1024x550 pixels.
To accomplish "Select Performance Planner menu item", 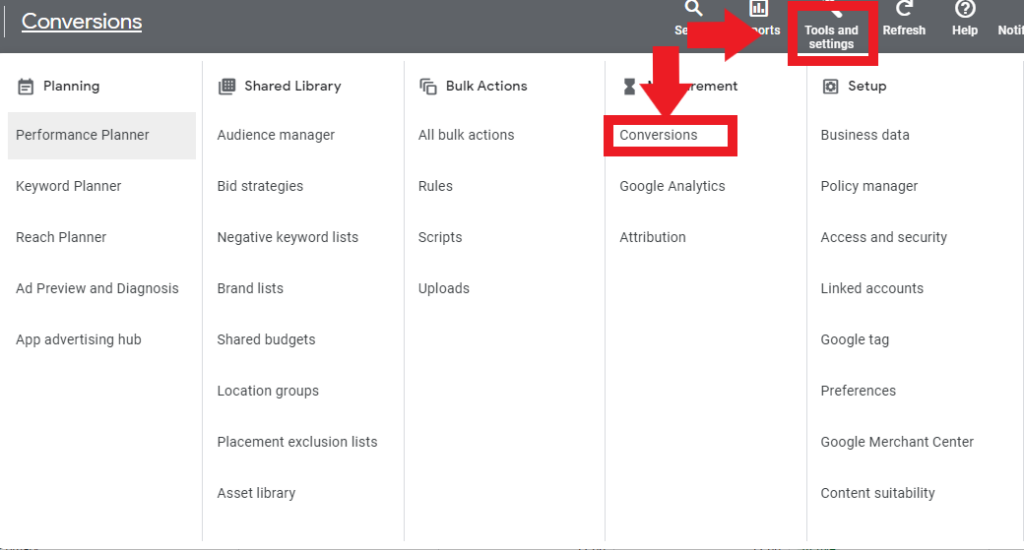I will (x=83, y=135).
